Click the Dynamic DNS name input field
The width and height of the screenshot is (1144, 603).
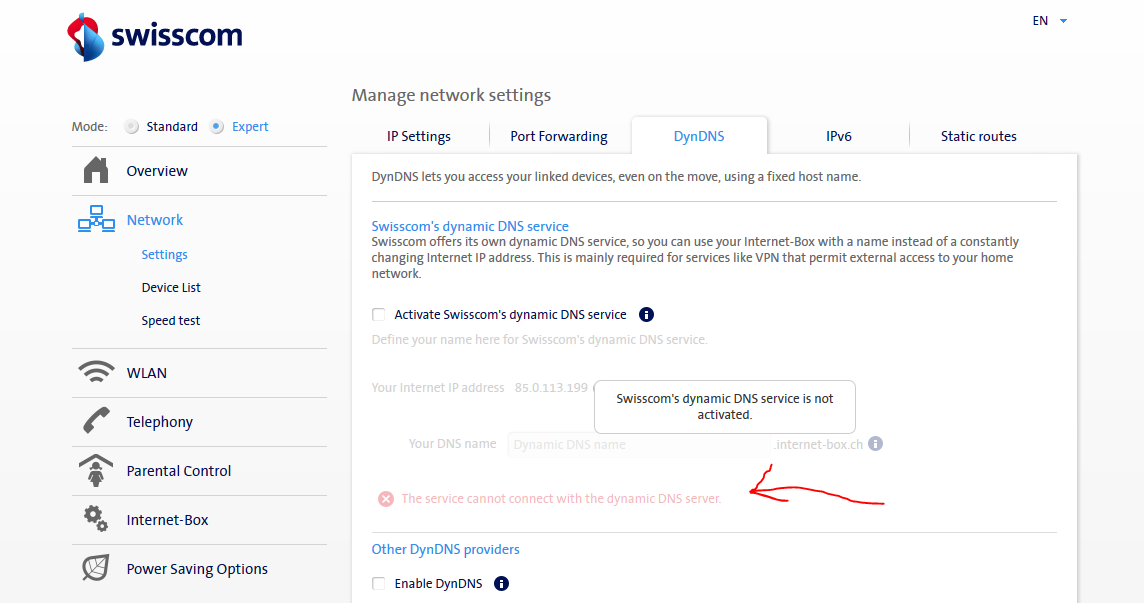tap(639, 445)
